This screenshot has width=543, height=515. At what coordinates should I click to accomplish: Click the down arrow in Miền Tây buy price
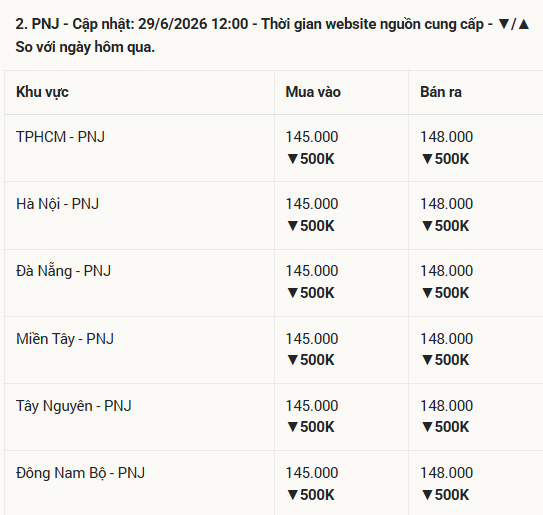click(x=293, y=360)
